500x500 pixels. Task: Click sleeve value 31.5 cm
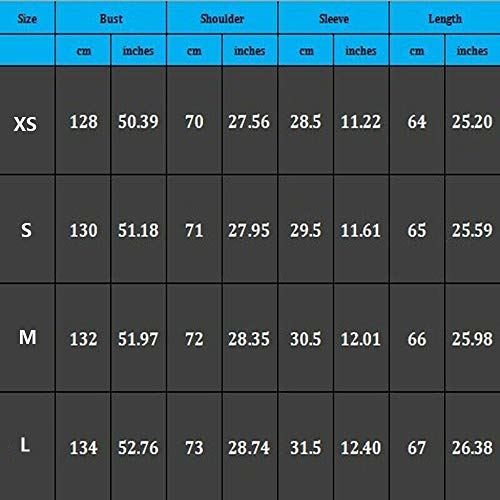click(x=306, y=448)
